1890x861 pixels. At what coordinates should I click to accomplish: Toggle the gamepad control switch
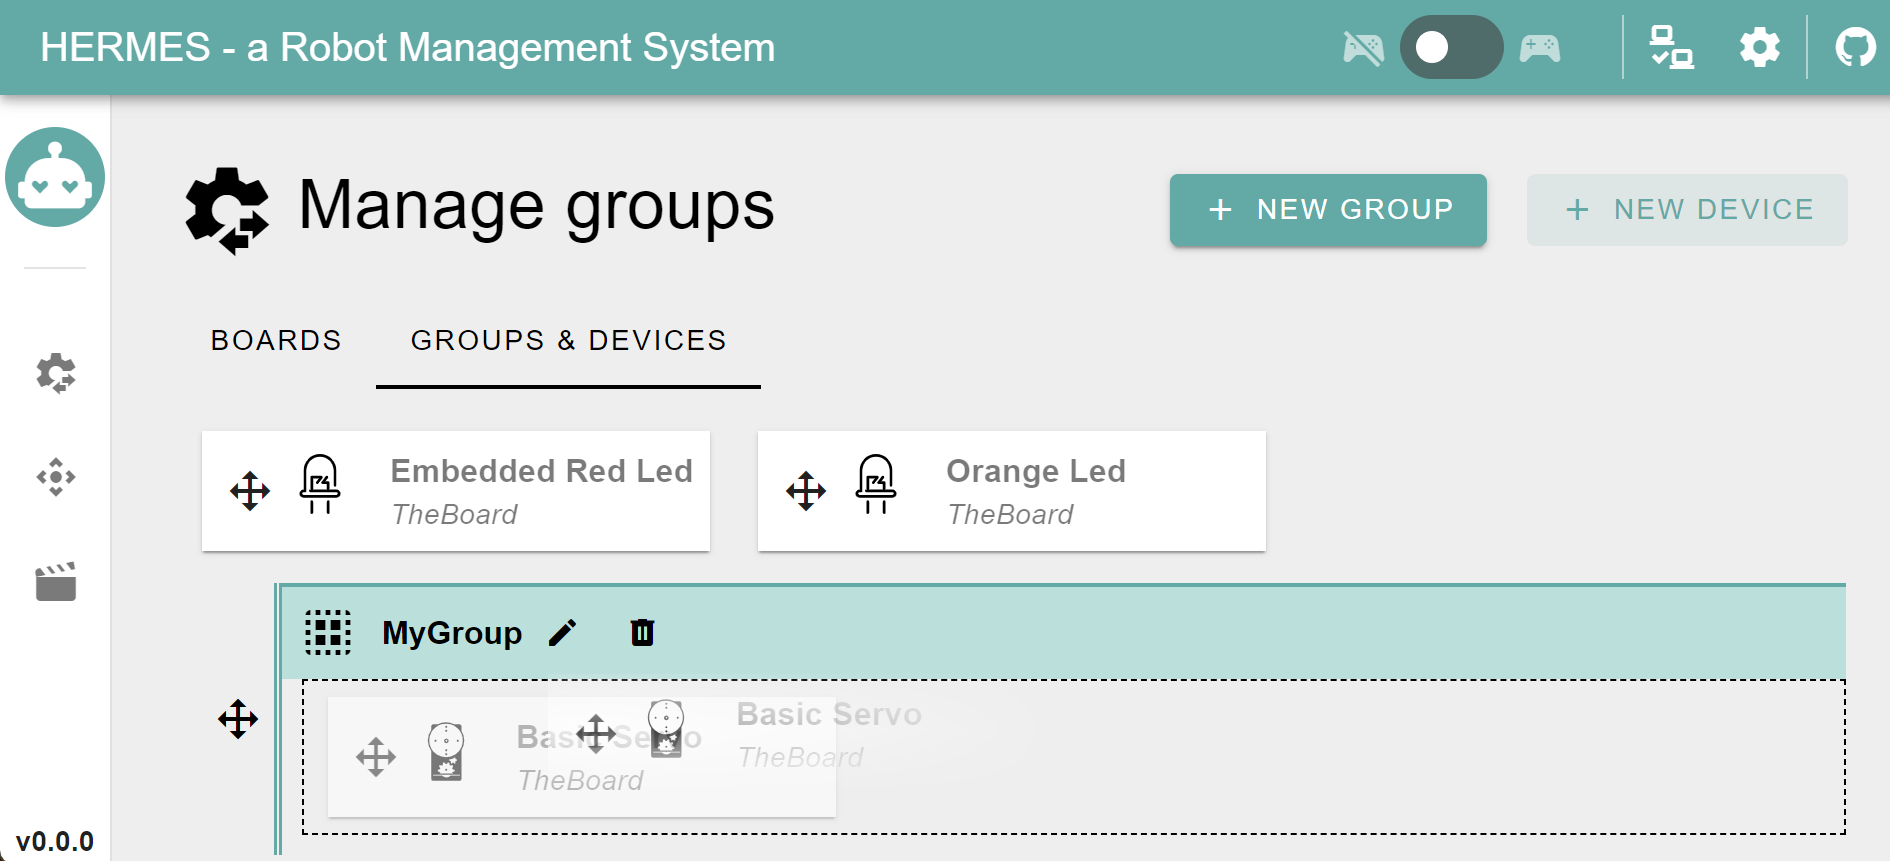1451,47
